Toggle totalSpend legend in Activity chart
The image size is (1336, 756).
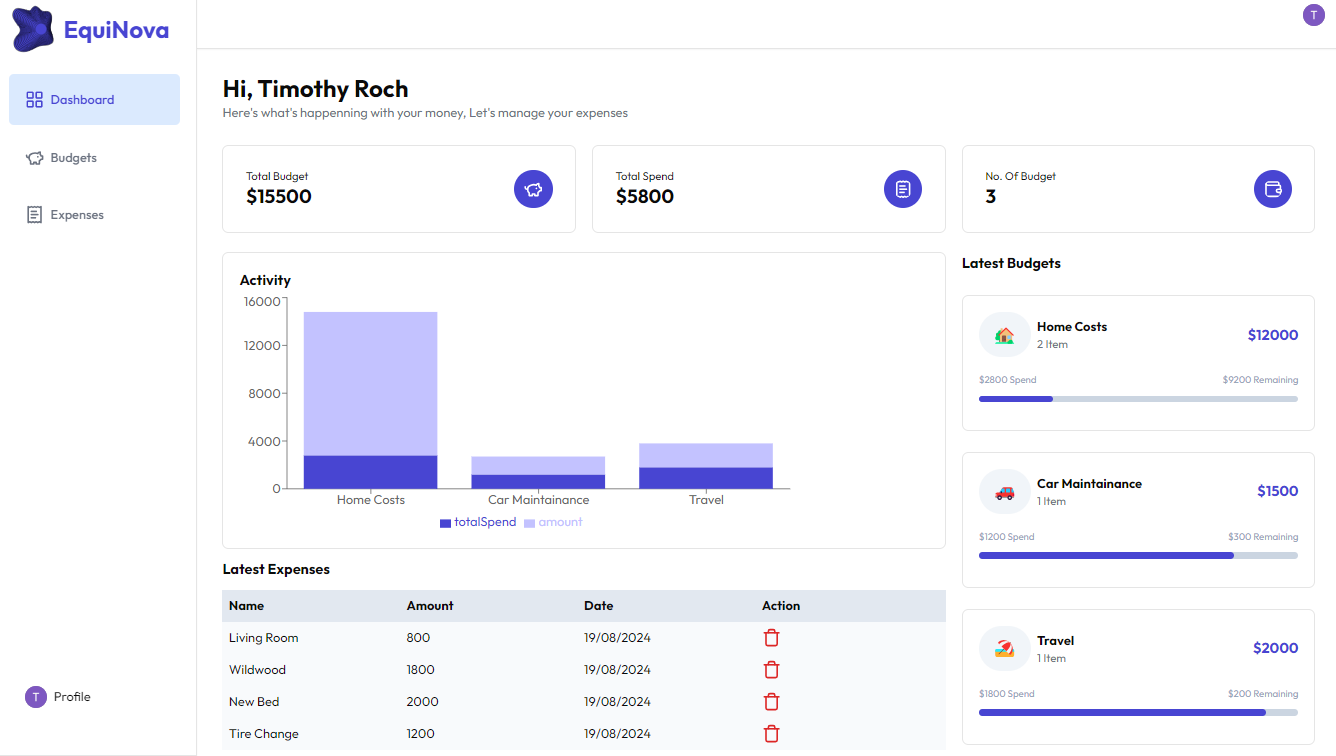478,522
